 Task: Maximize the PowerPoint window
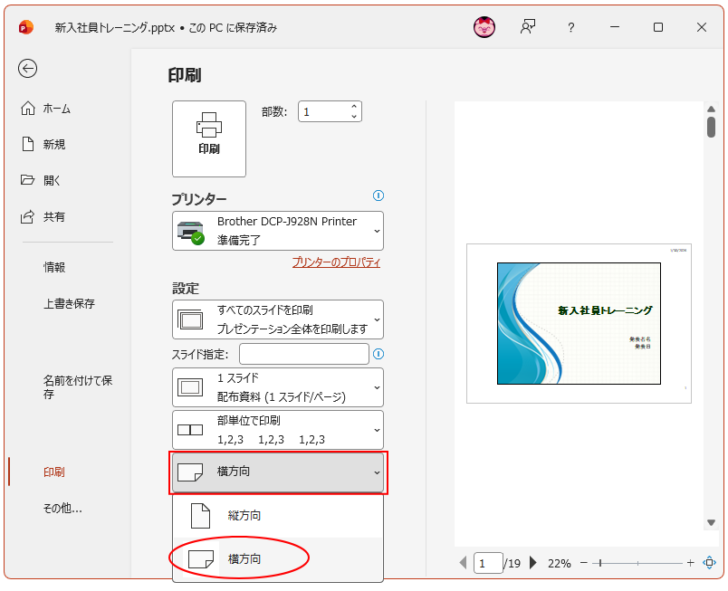pos(658,27)
